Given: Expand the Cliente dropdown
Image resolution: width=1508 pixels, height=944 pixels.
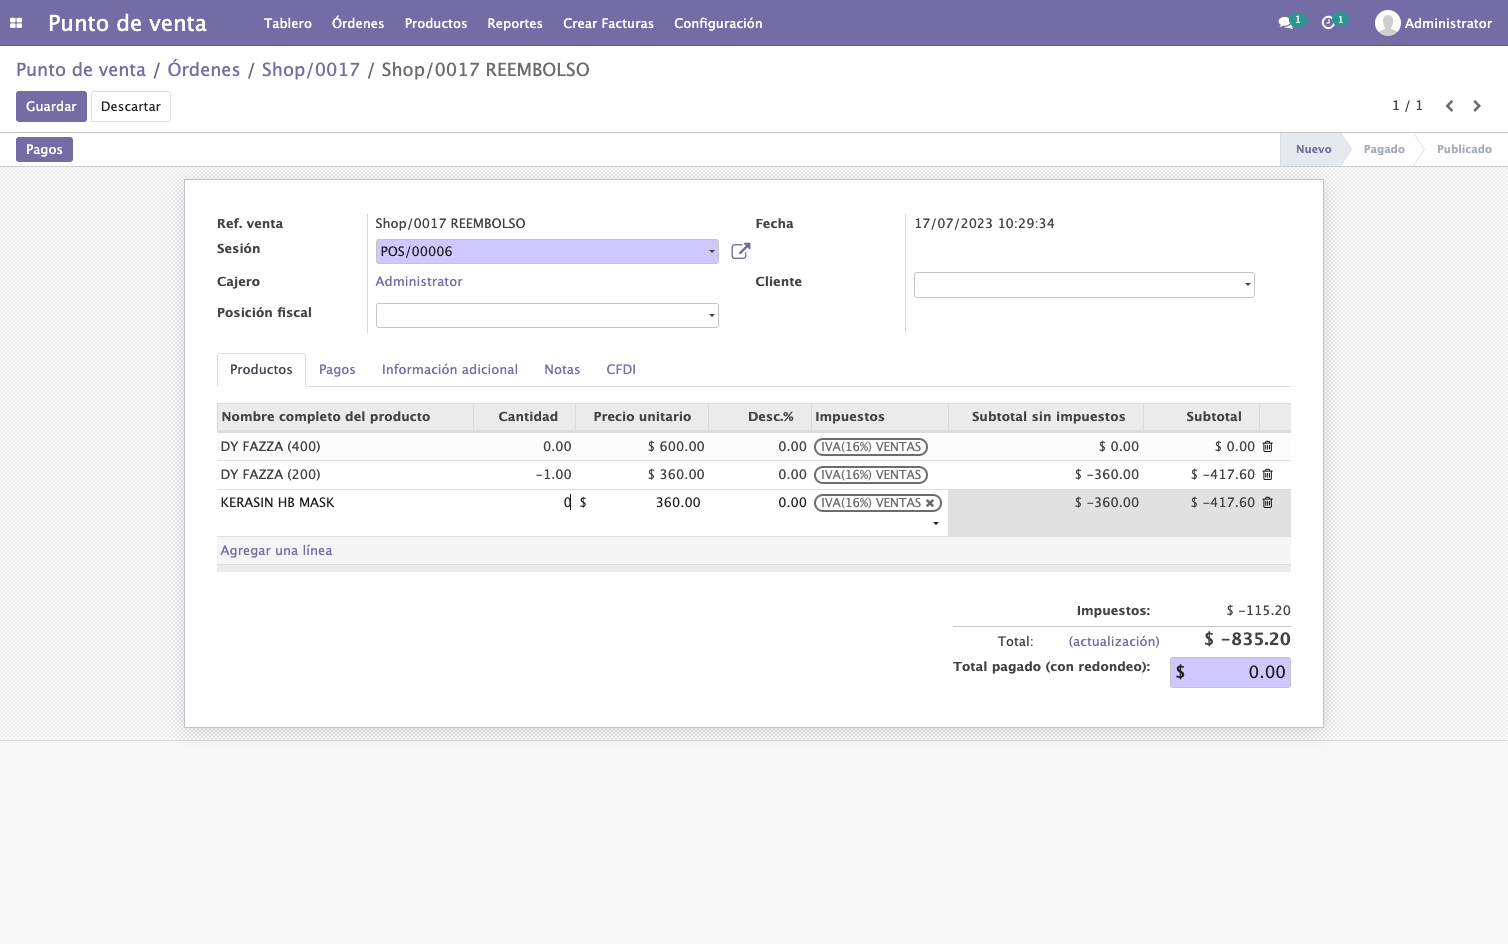Looking at the screenshot, I should pyautogui.click(x=1248, y=285).
